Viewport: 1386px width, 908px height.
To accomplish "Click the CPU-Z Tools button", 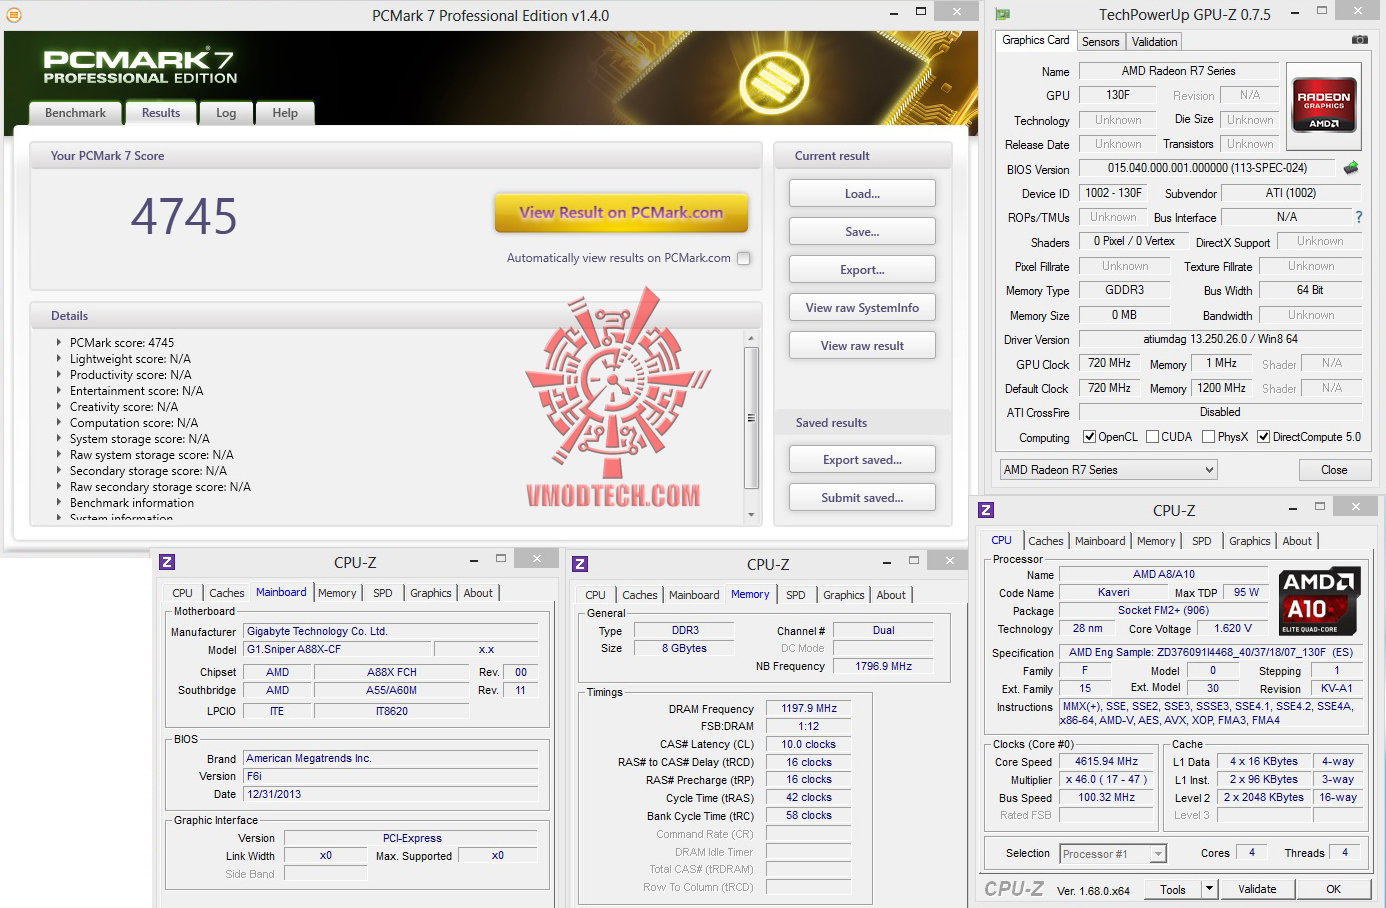I will click(1173, 889).
